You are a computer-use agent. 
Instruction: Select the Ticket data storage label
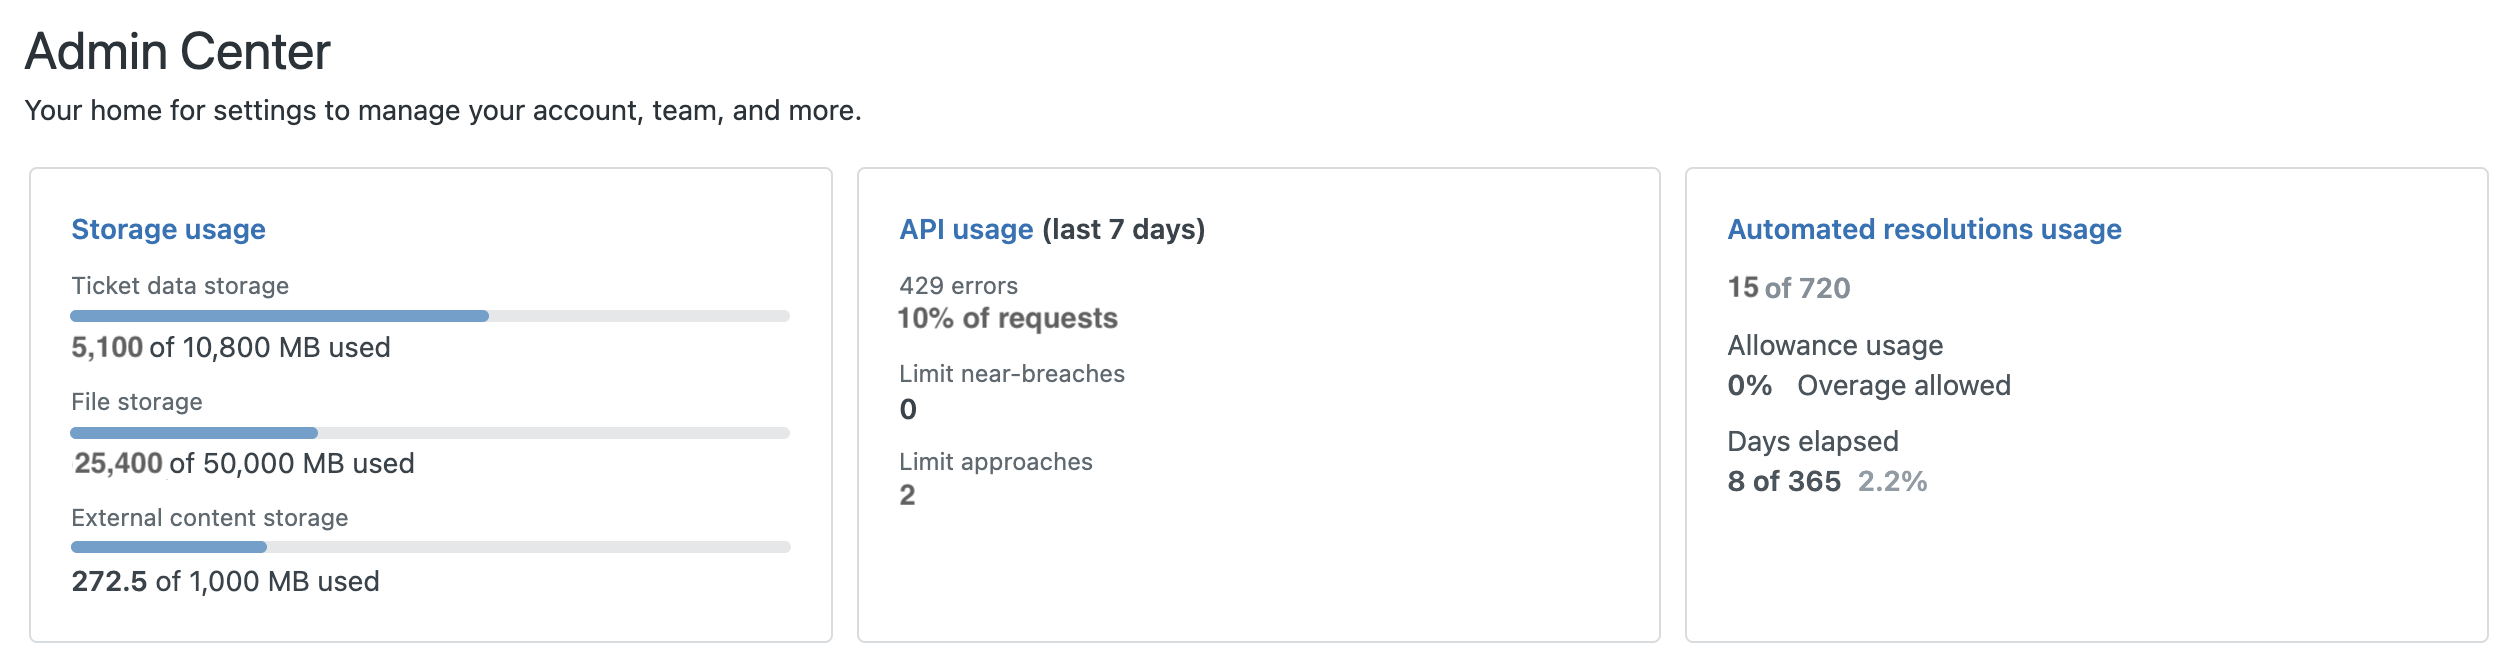(180, 286)
